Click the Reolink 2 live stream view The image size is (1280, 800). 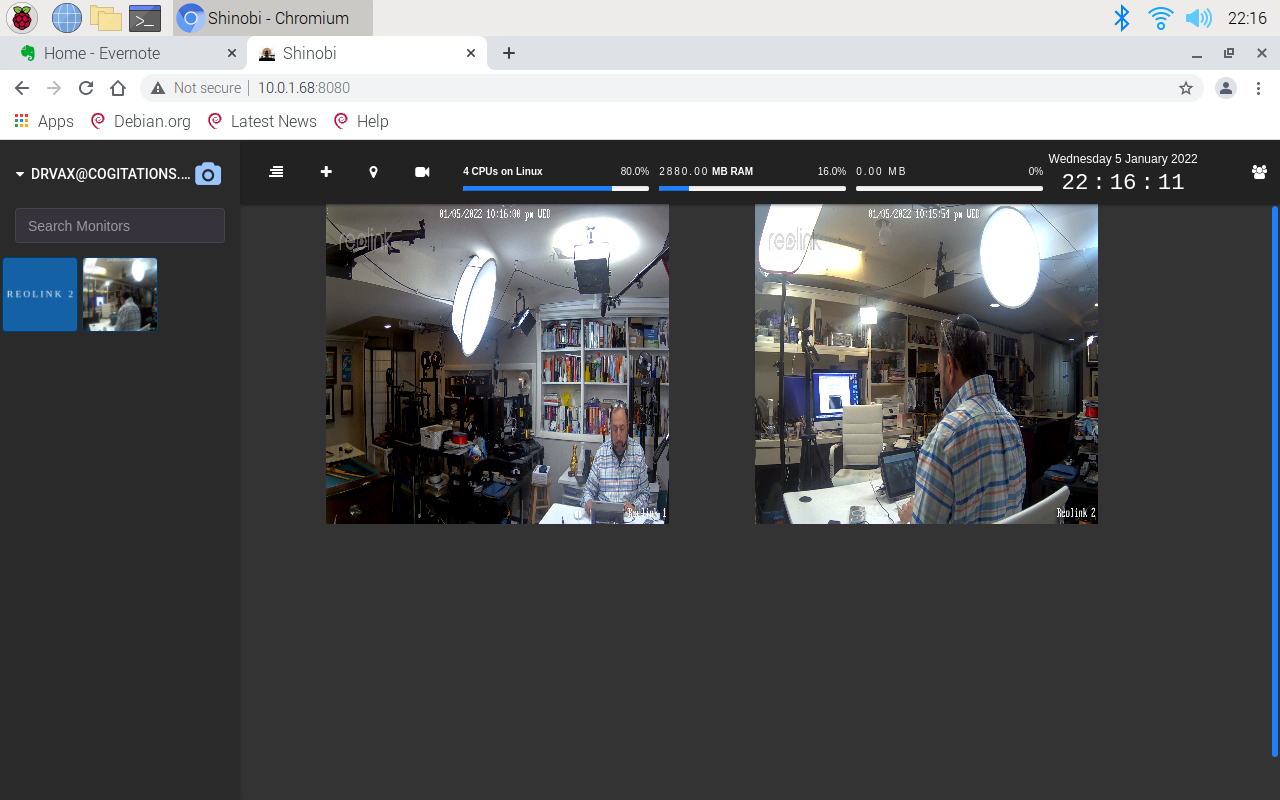(926, 364)
